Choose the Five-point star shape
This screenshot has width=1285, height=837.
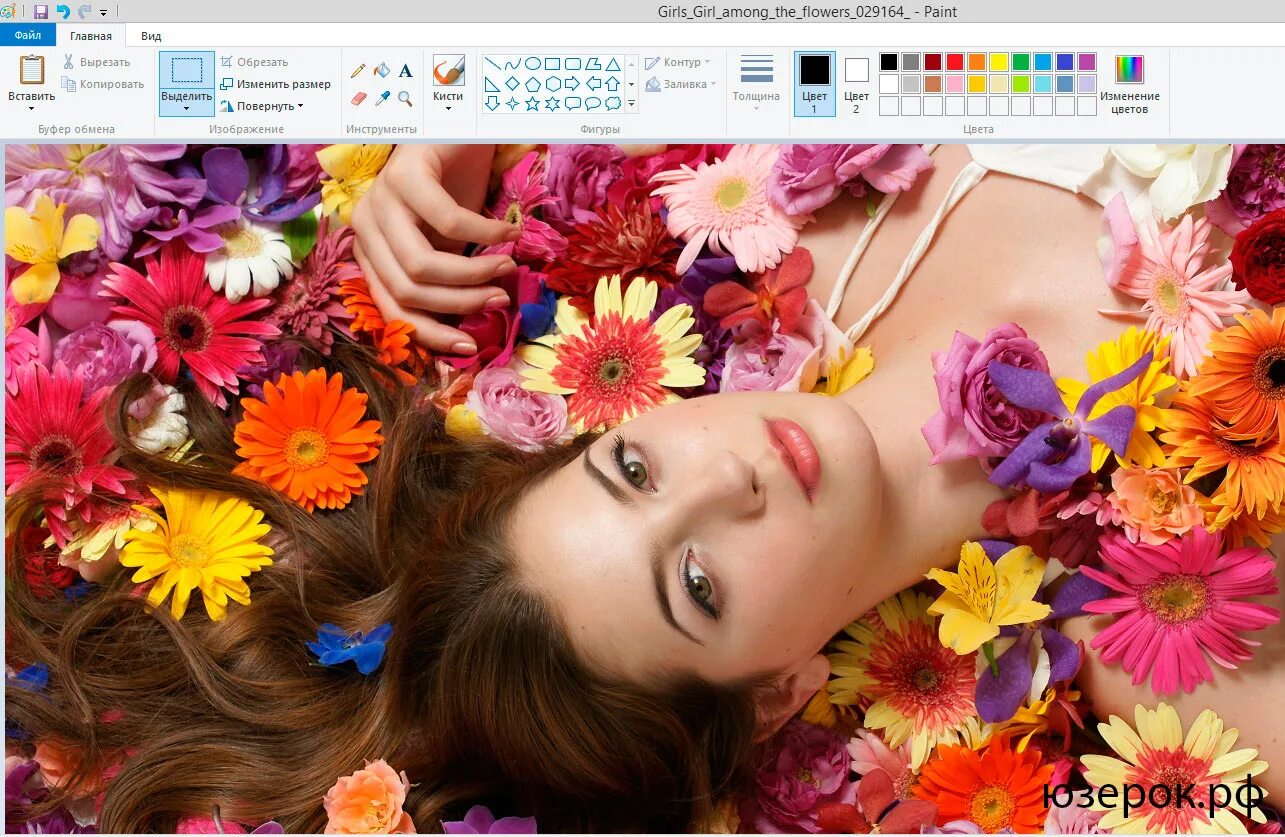pyautogui.click(x=532, y=103)
